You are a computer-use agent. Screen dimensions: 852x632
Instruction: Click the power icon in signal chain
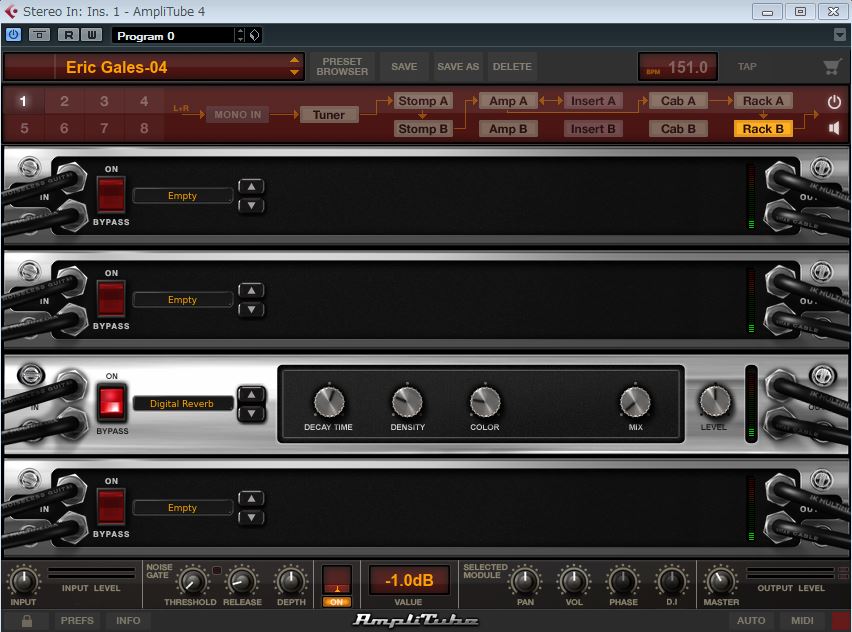click(x=834, y=102)
